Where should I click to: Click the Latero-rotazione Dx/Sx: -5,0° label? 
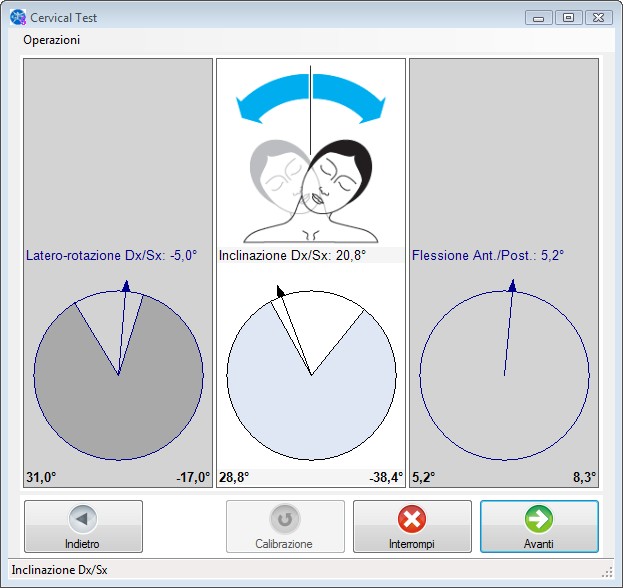click(x=112, y=255)
